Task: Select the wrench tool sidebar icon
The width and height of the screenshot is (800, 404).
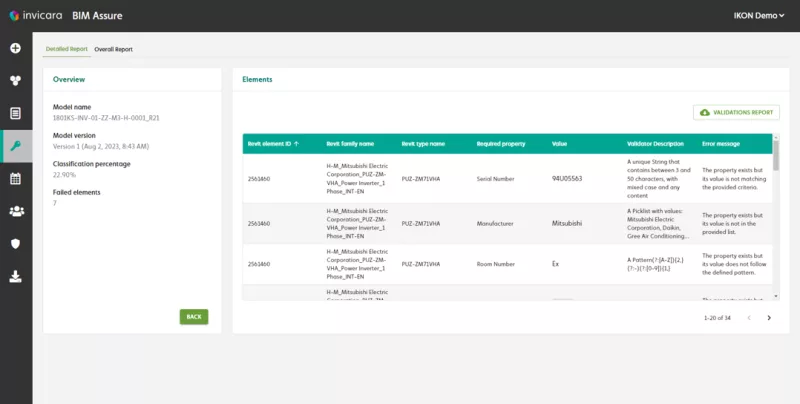Action: click(15, 146)
